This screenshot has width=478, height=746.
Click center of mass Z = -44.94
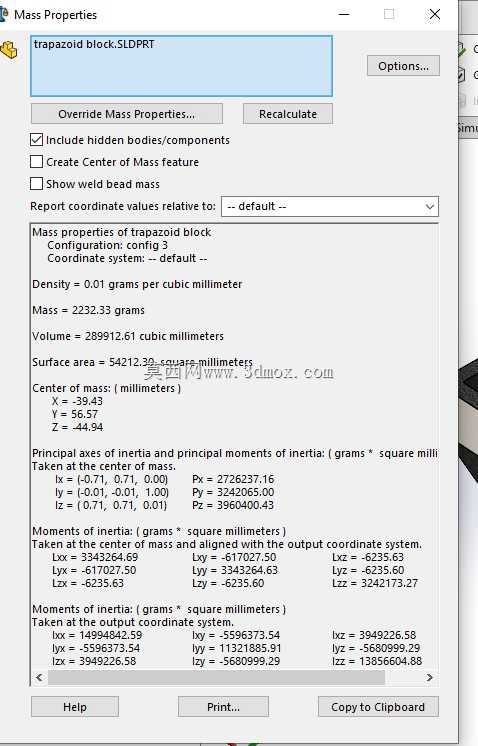click(x=77, y=427)
